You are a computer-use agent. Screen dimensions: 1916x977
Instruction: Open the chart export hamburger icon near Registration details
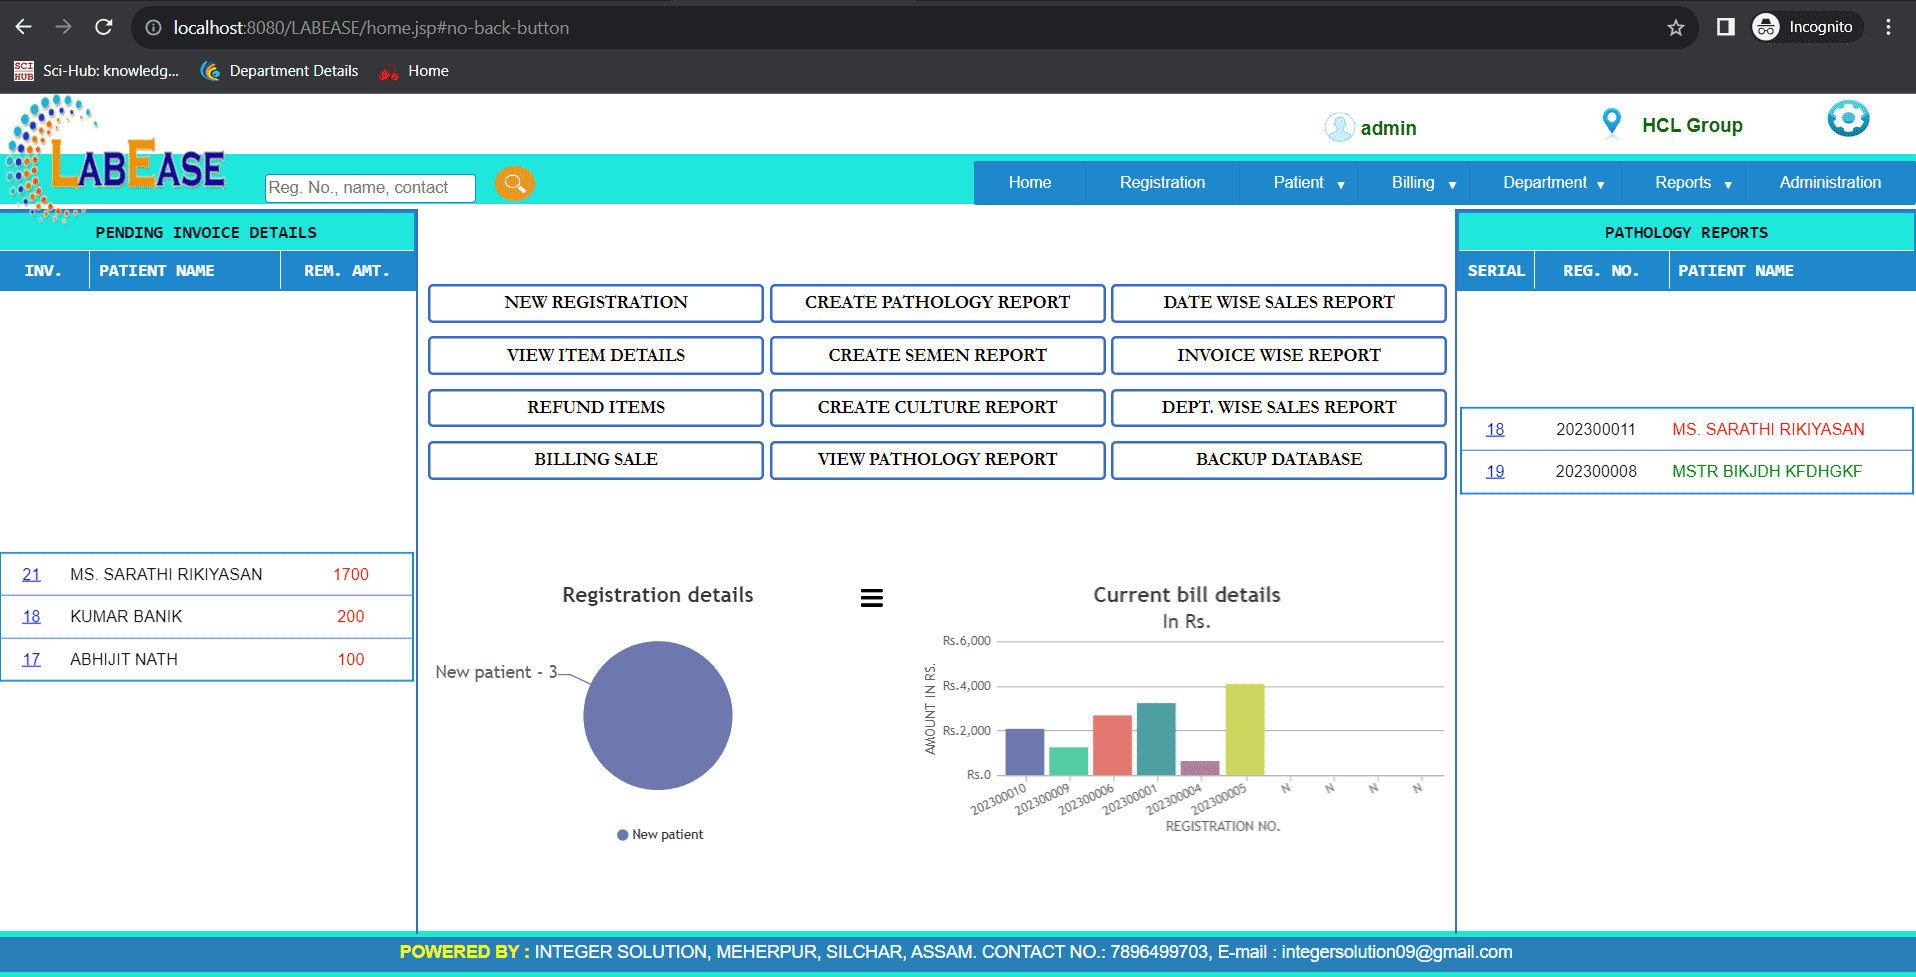pos(871,597)
